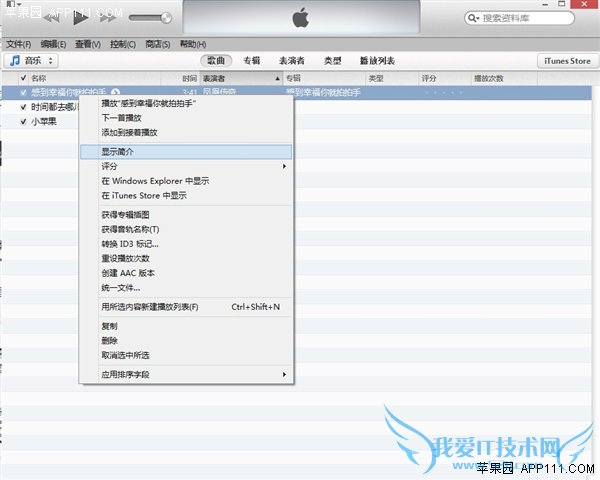
Task: Open the 编辑(E) menu
Action: pos(53,44)
